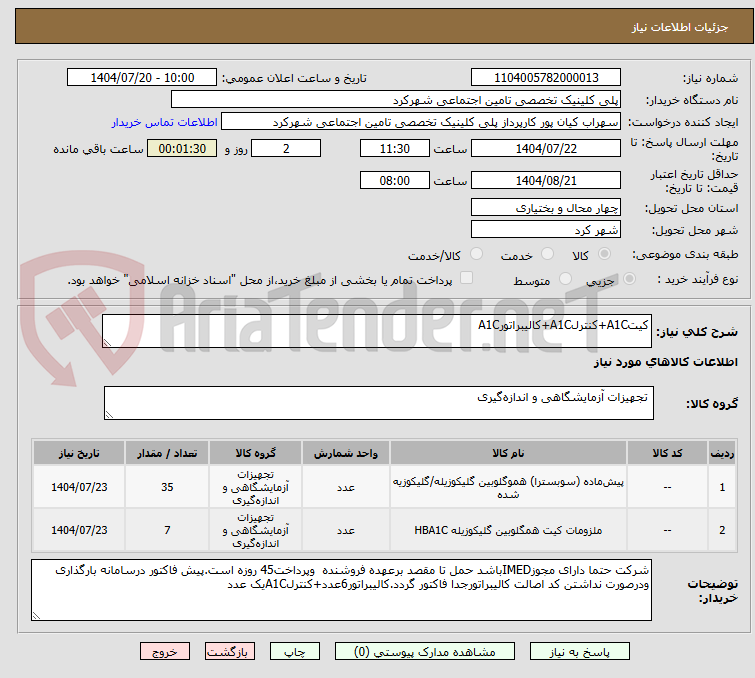Click row number 1 cell
This screenshot has height=678, width=755.
[722, 487]
